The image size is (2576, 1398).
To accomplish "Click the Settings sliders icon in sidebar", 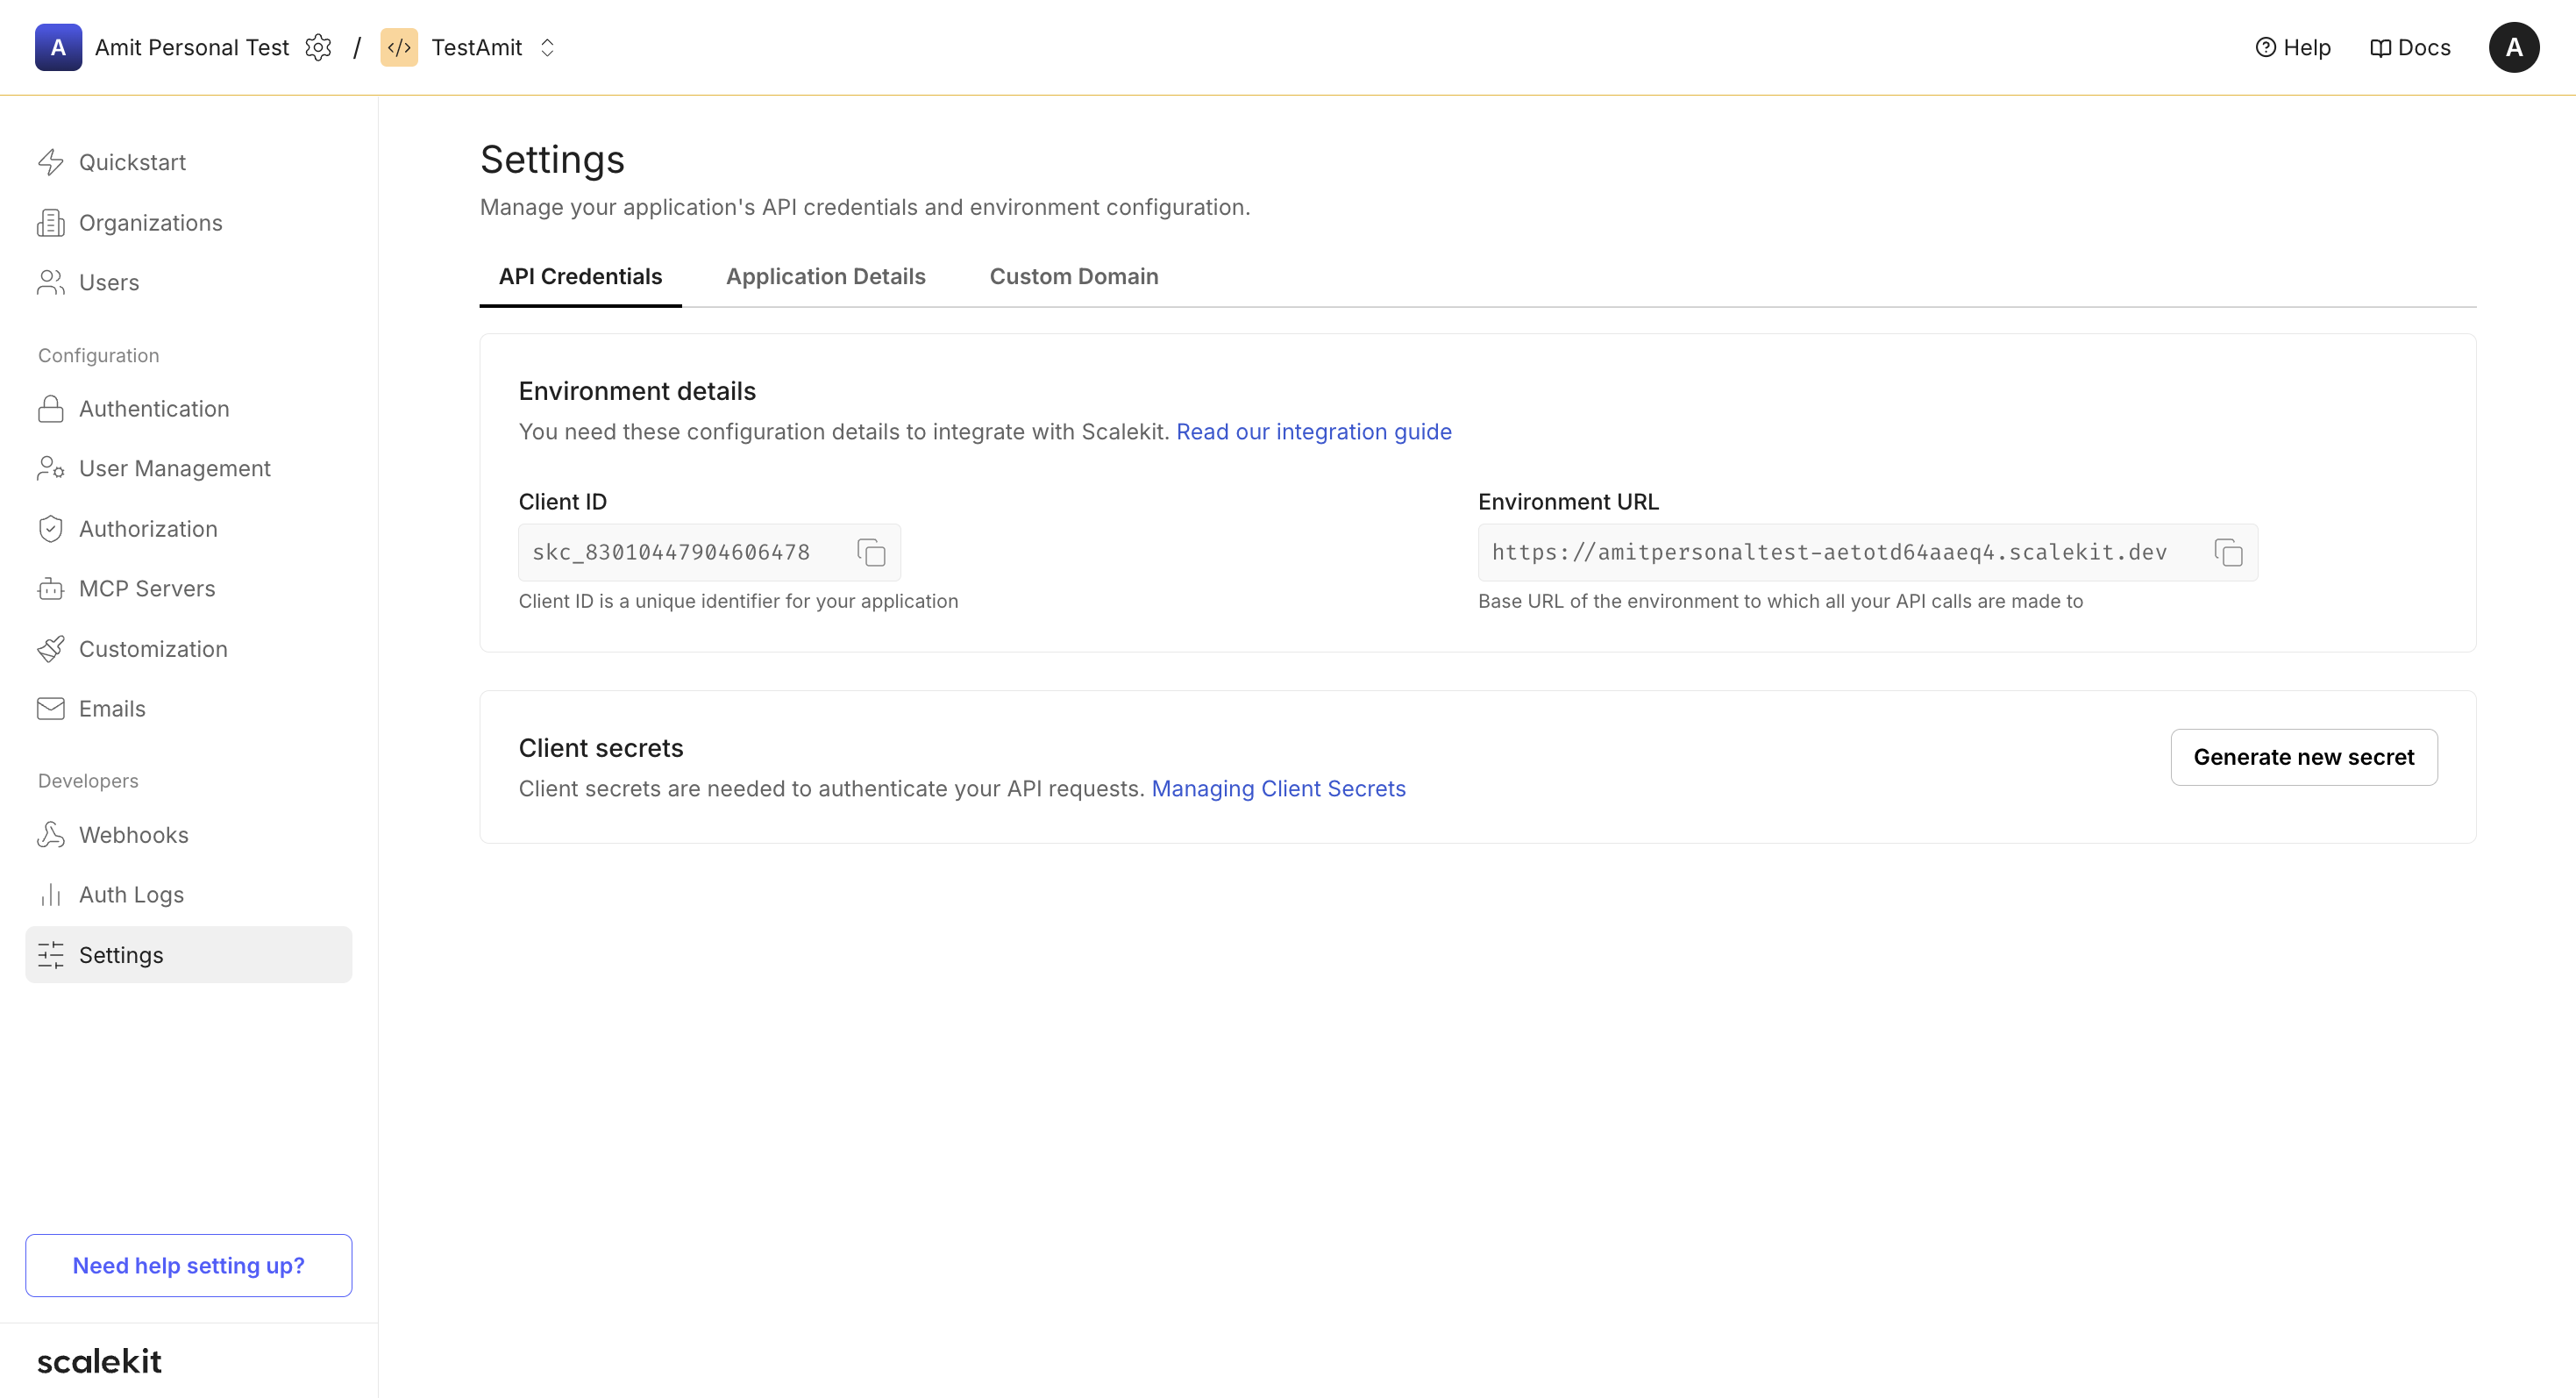I will click(x=51, y=954).
